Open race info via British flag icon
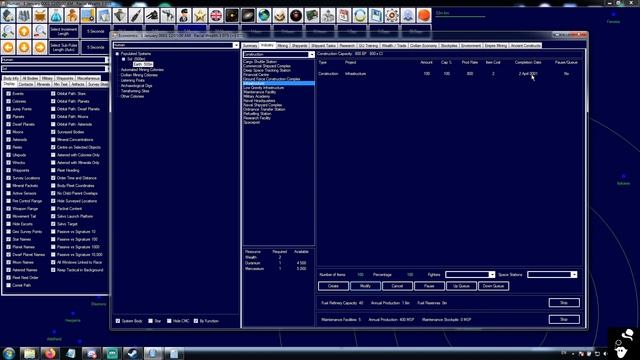The width and height of the screenshot is (640, 360). (216, 16)
